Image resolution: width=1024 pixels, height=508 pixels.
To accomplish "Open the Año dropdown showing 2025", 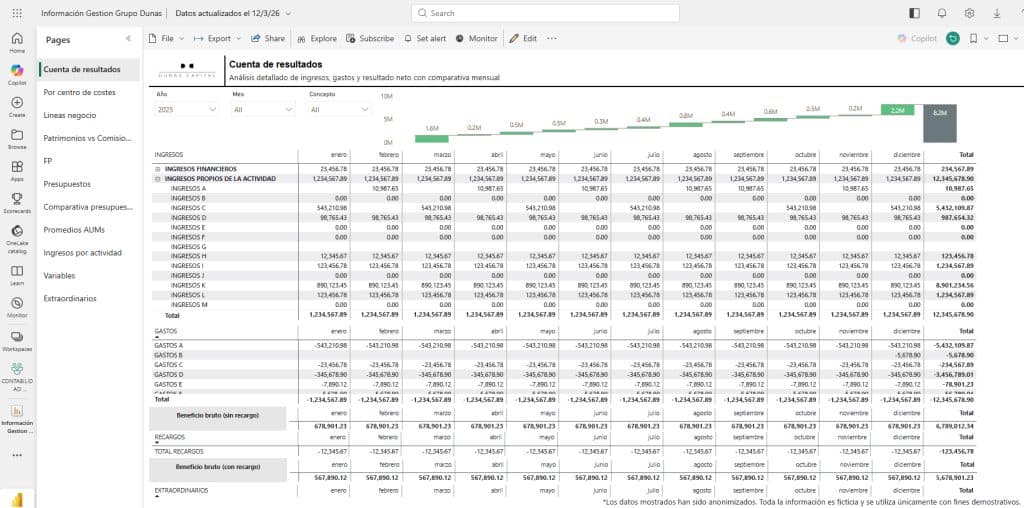I will 187,110.
